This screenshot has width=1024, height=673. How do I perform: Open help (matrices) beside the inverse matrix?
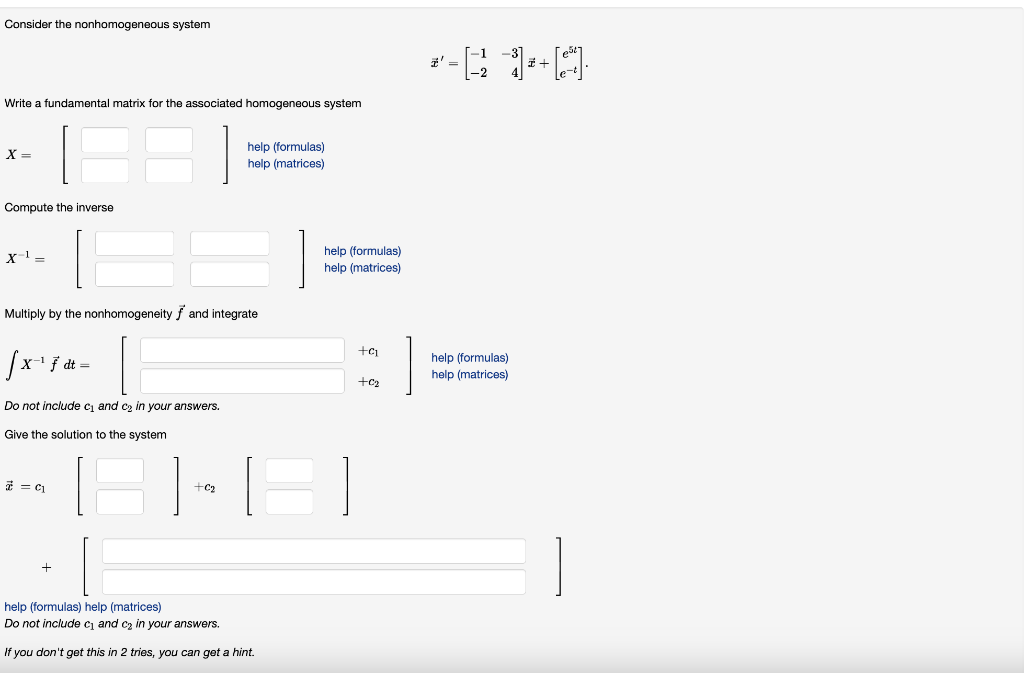361,267
